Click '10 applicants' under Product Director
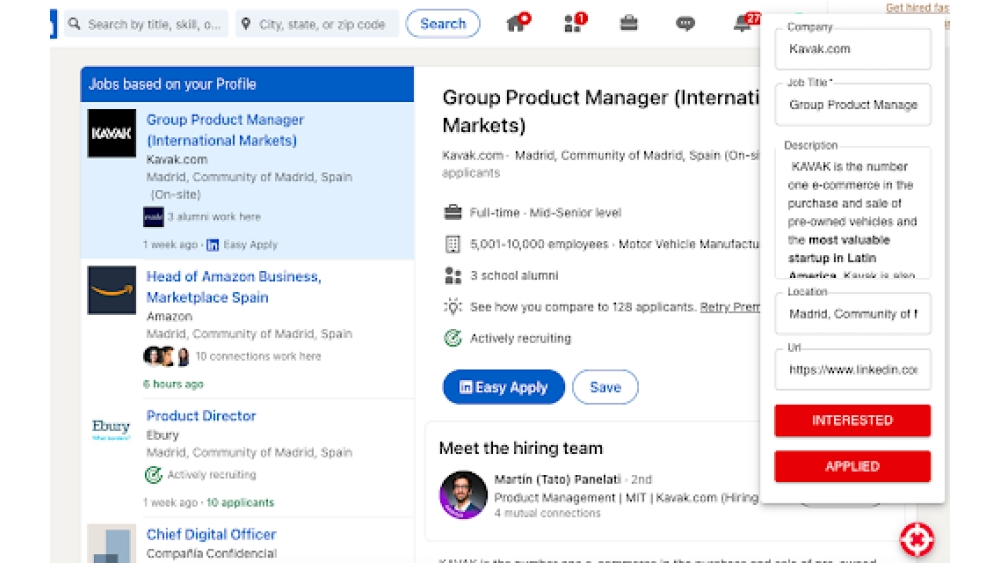 click(240, 502)
